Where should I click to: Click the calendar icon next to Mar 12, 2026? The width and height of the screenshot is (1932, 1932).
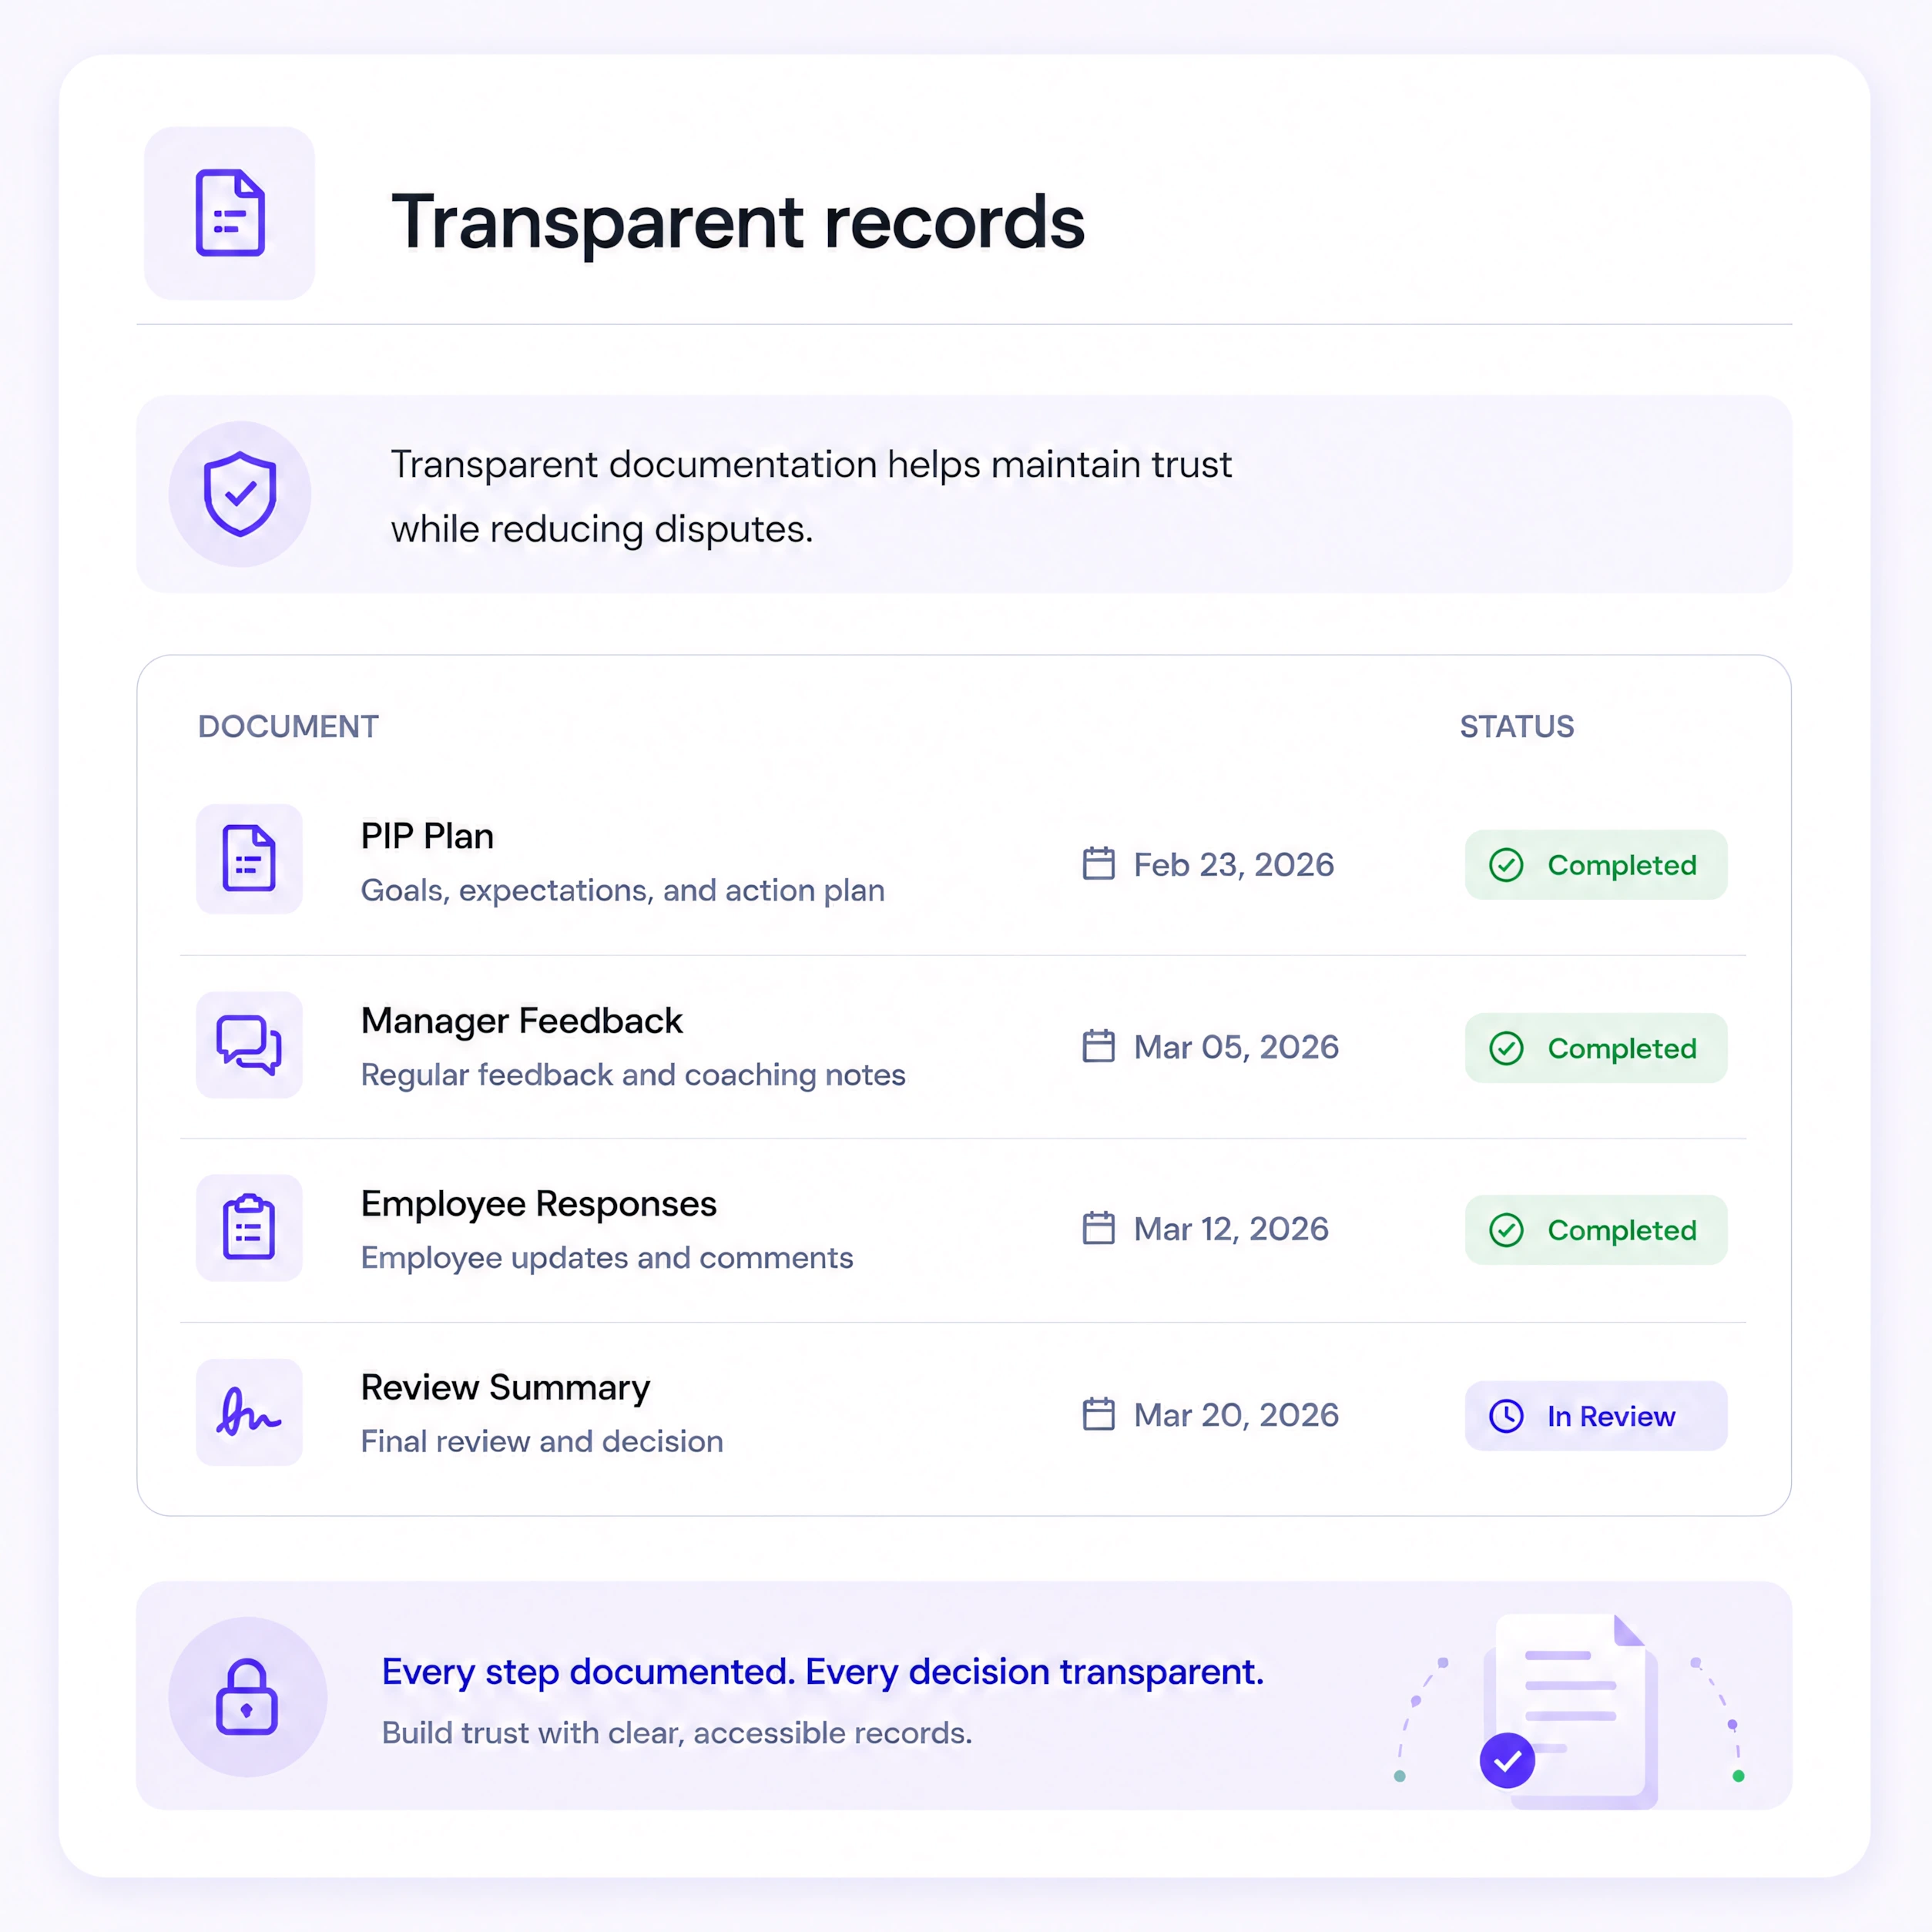(1099, 1228)
